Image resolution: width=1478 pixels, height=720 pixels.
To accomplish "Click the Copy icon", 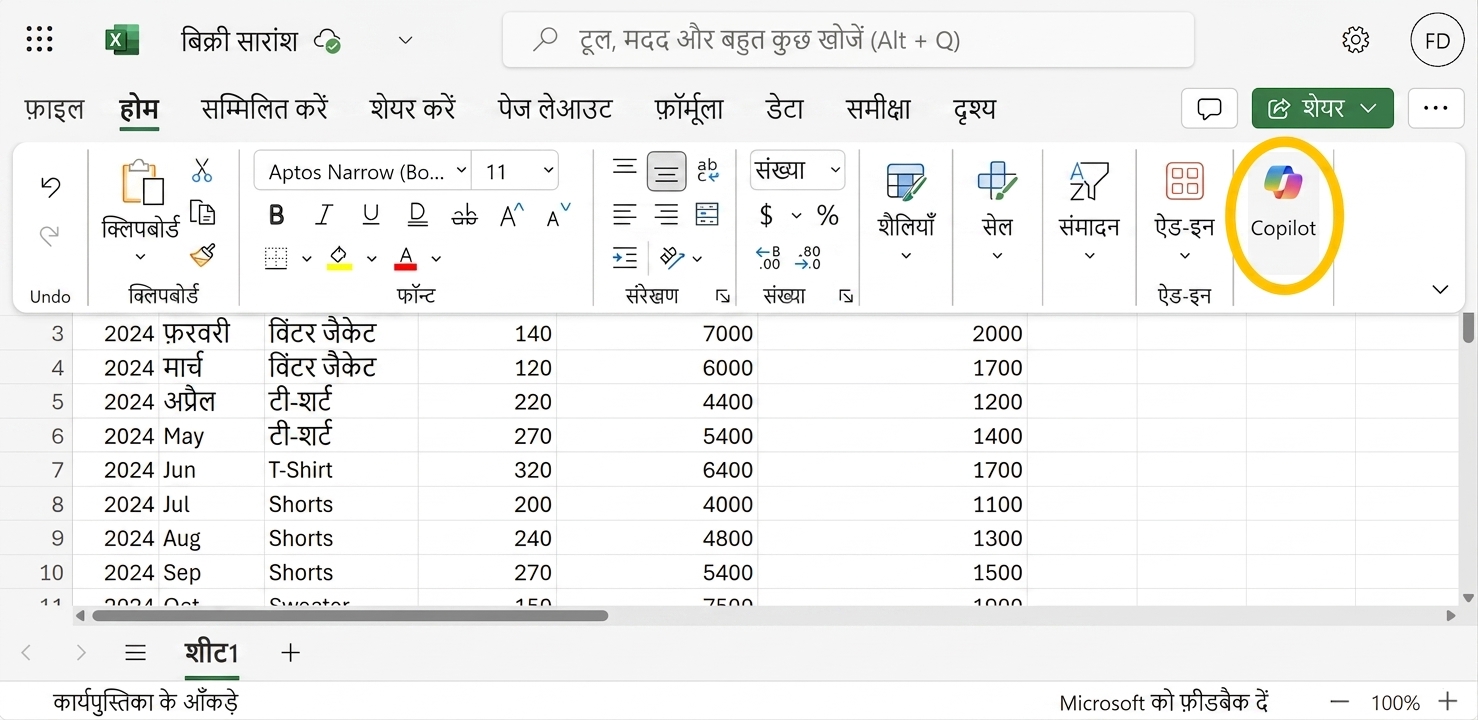I will click(x=202, y=213).
